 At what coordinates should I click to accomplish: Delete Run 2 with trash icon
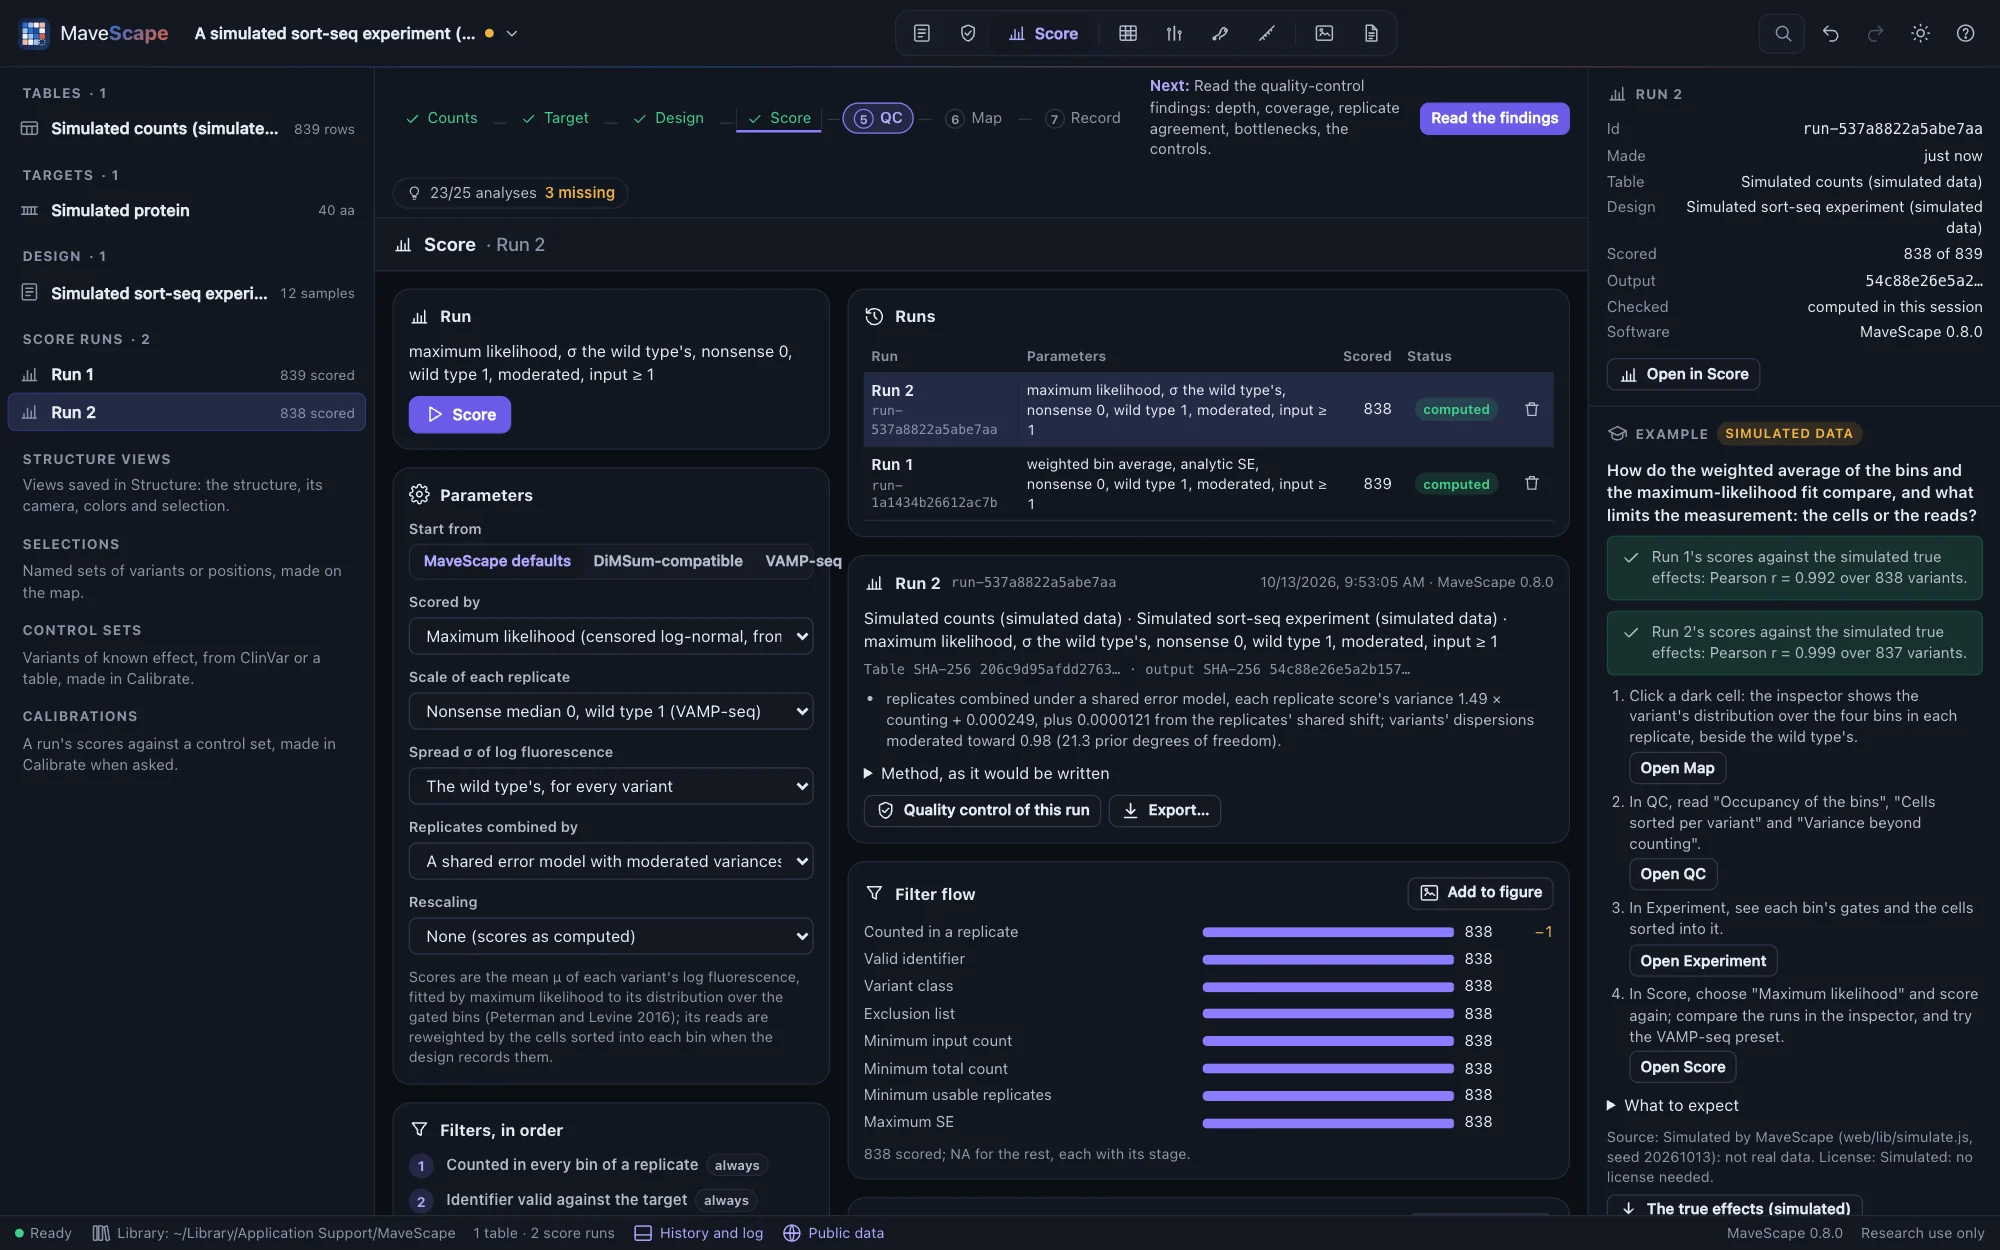click(1531, 409)
